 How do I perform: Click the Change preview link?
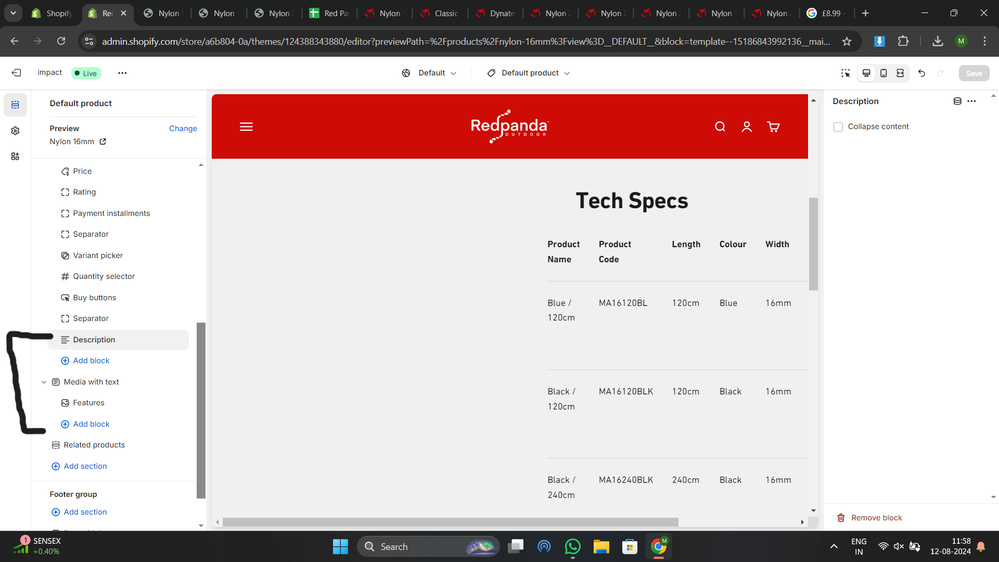[183, 129]
